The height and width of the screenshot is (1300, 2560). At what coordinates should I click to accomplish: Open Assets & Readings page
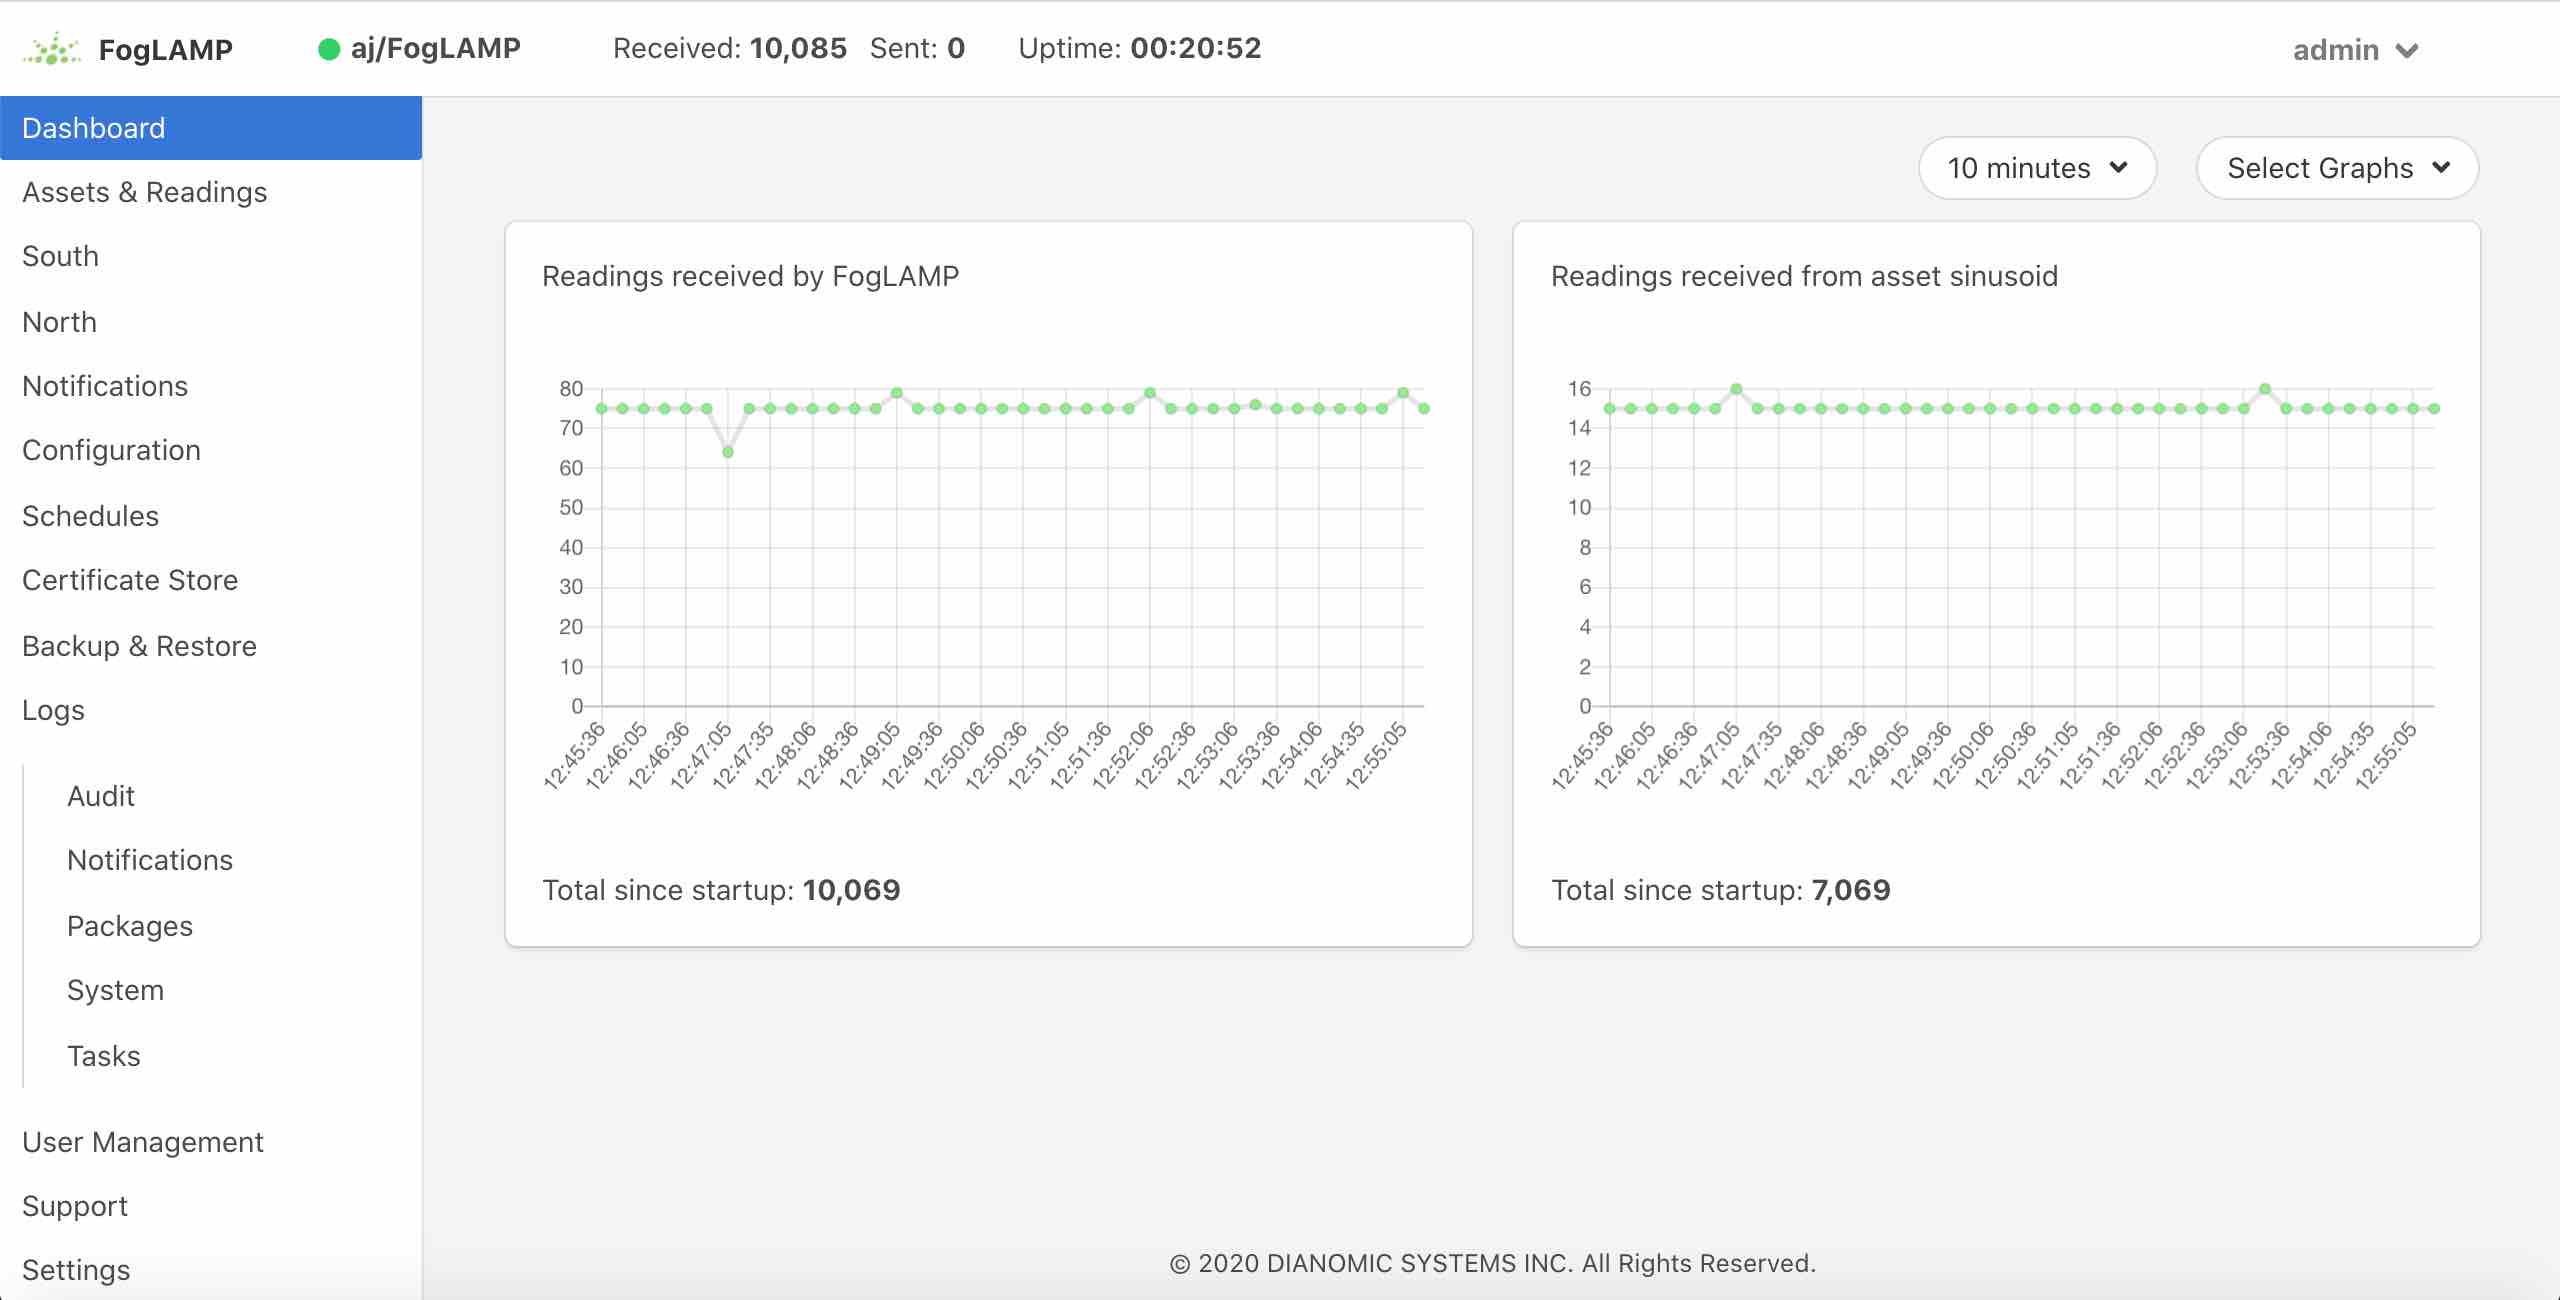pyautogui.click(x=144, y=192)
